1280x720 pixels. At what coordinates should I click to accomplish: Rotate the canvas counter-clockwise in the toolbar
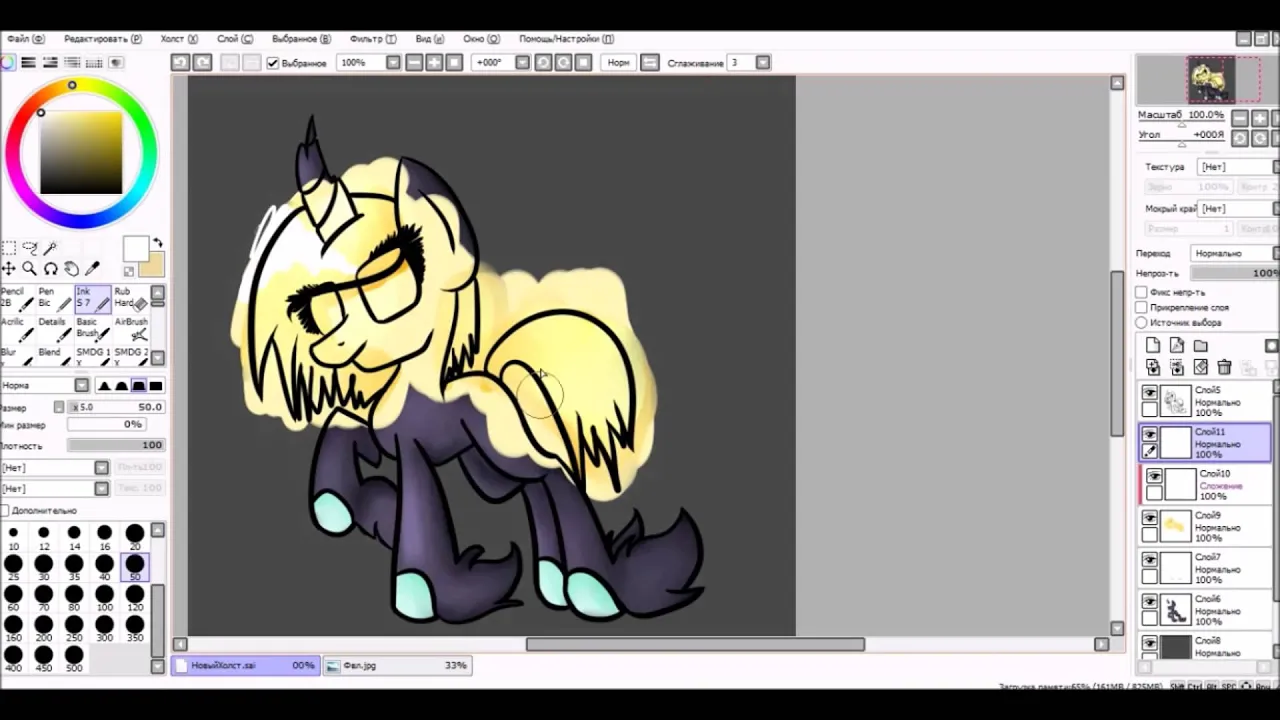click(543, 62)
